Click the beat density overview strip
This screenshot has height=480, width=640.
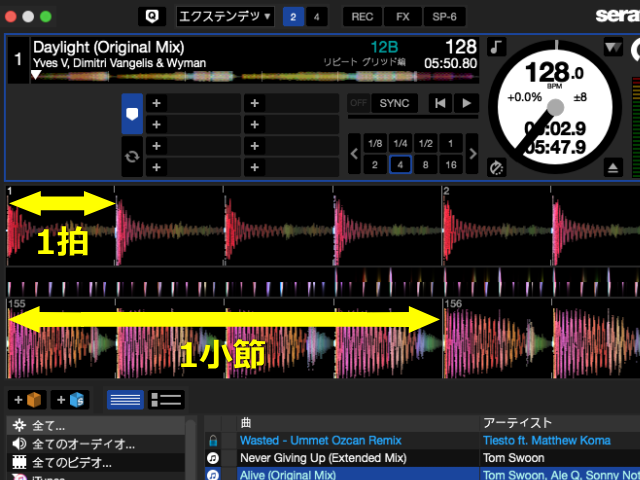coord(322,282)
